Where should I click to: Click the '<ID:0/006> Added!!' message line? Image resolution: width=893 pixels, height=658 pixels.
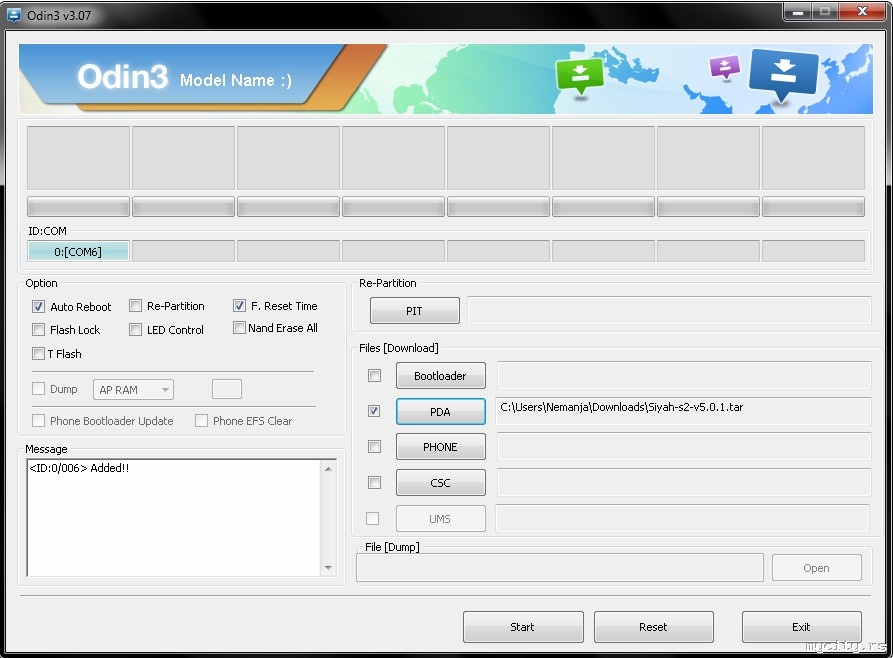[x=79, y=468]
